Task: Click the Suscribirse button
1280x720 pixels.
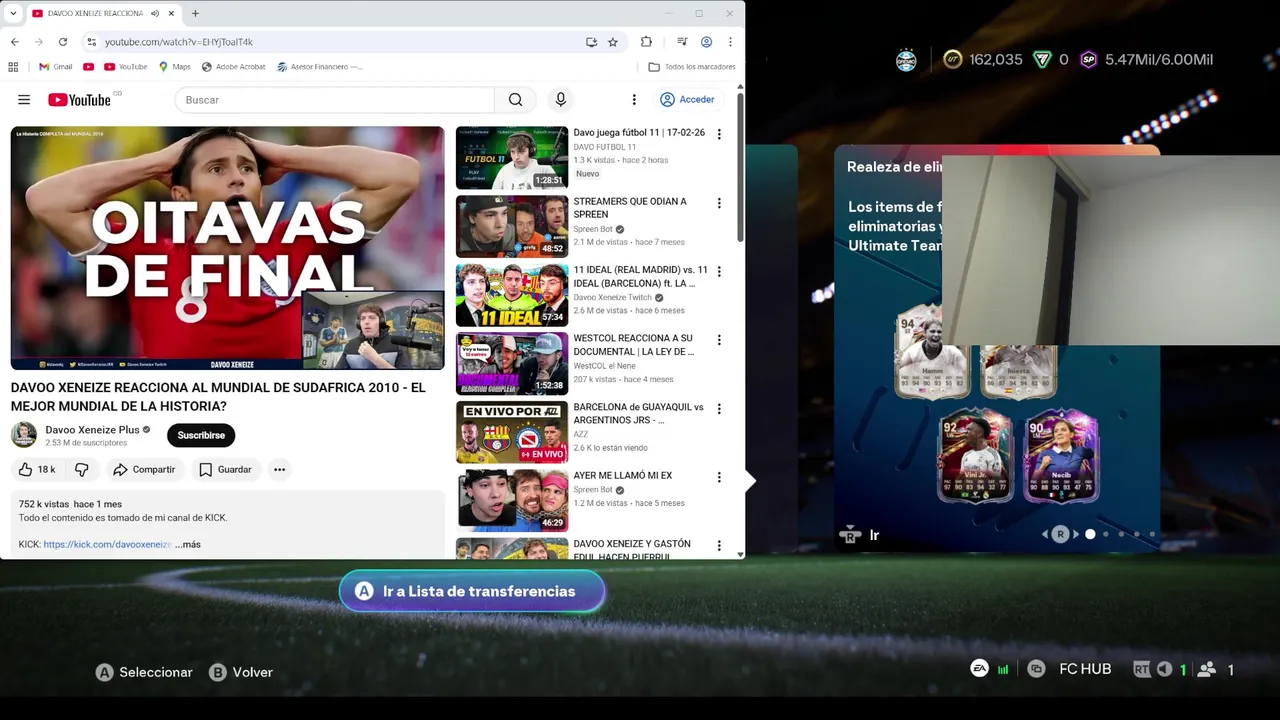Action: [x=201, y=435]
